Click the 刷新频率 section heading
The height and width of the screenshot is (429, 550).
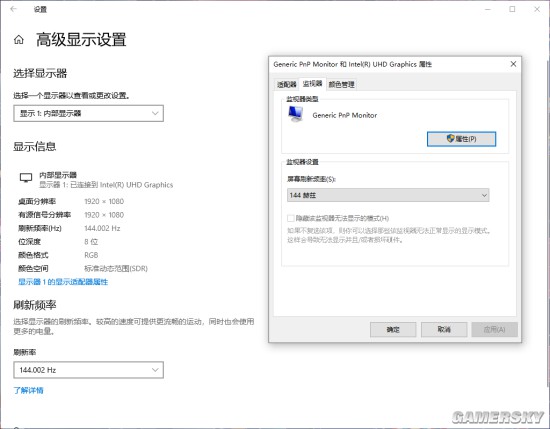(35, 305)
